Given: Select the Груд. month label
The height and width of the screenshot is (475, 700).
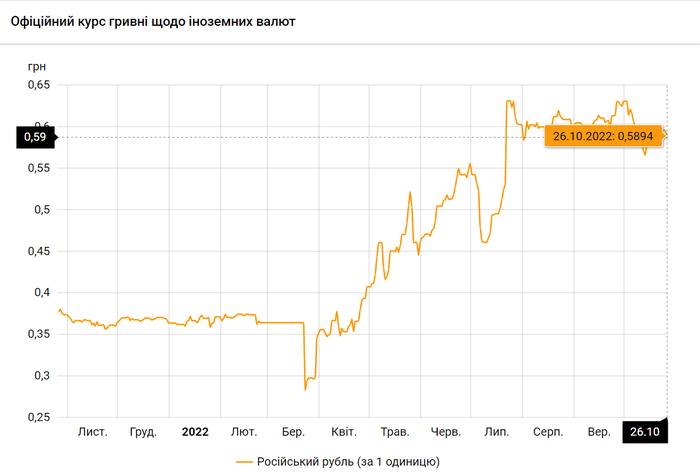Looking at the screenshot, I should [x=144, y=432].
